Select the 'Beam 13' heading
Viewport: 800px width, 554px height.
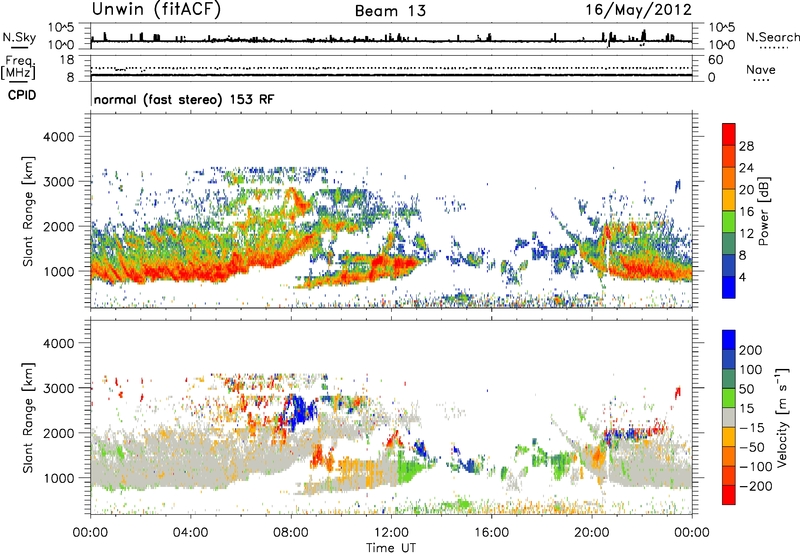(x=390, y=11)
